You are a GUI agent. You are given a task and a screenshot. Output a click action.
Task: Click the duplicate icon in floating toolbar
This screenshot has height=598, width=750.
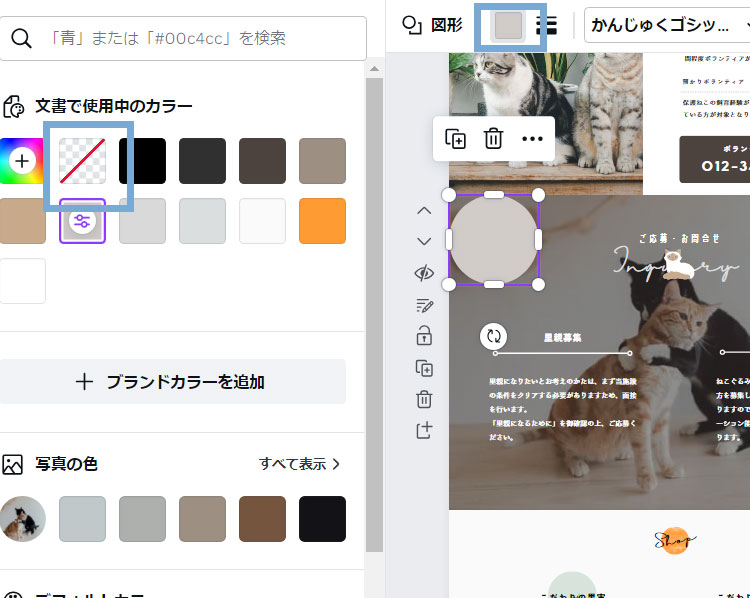coord(455,139)
